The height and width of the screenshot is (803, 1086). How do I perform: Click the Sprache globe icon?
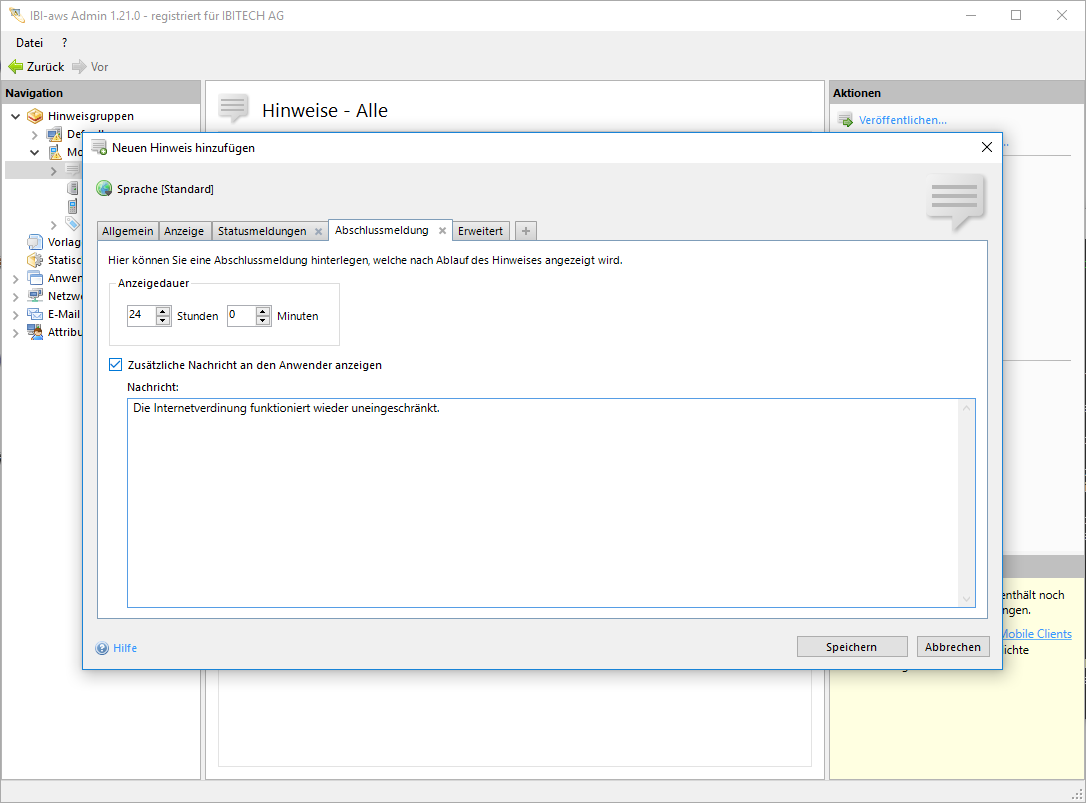[x=104, y=189]
